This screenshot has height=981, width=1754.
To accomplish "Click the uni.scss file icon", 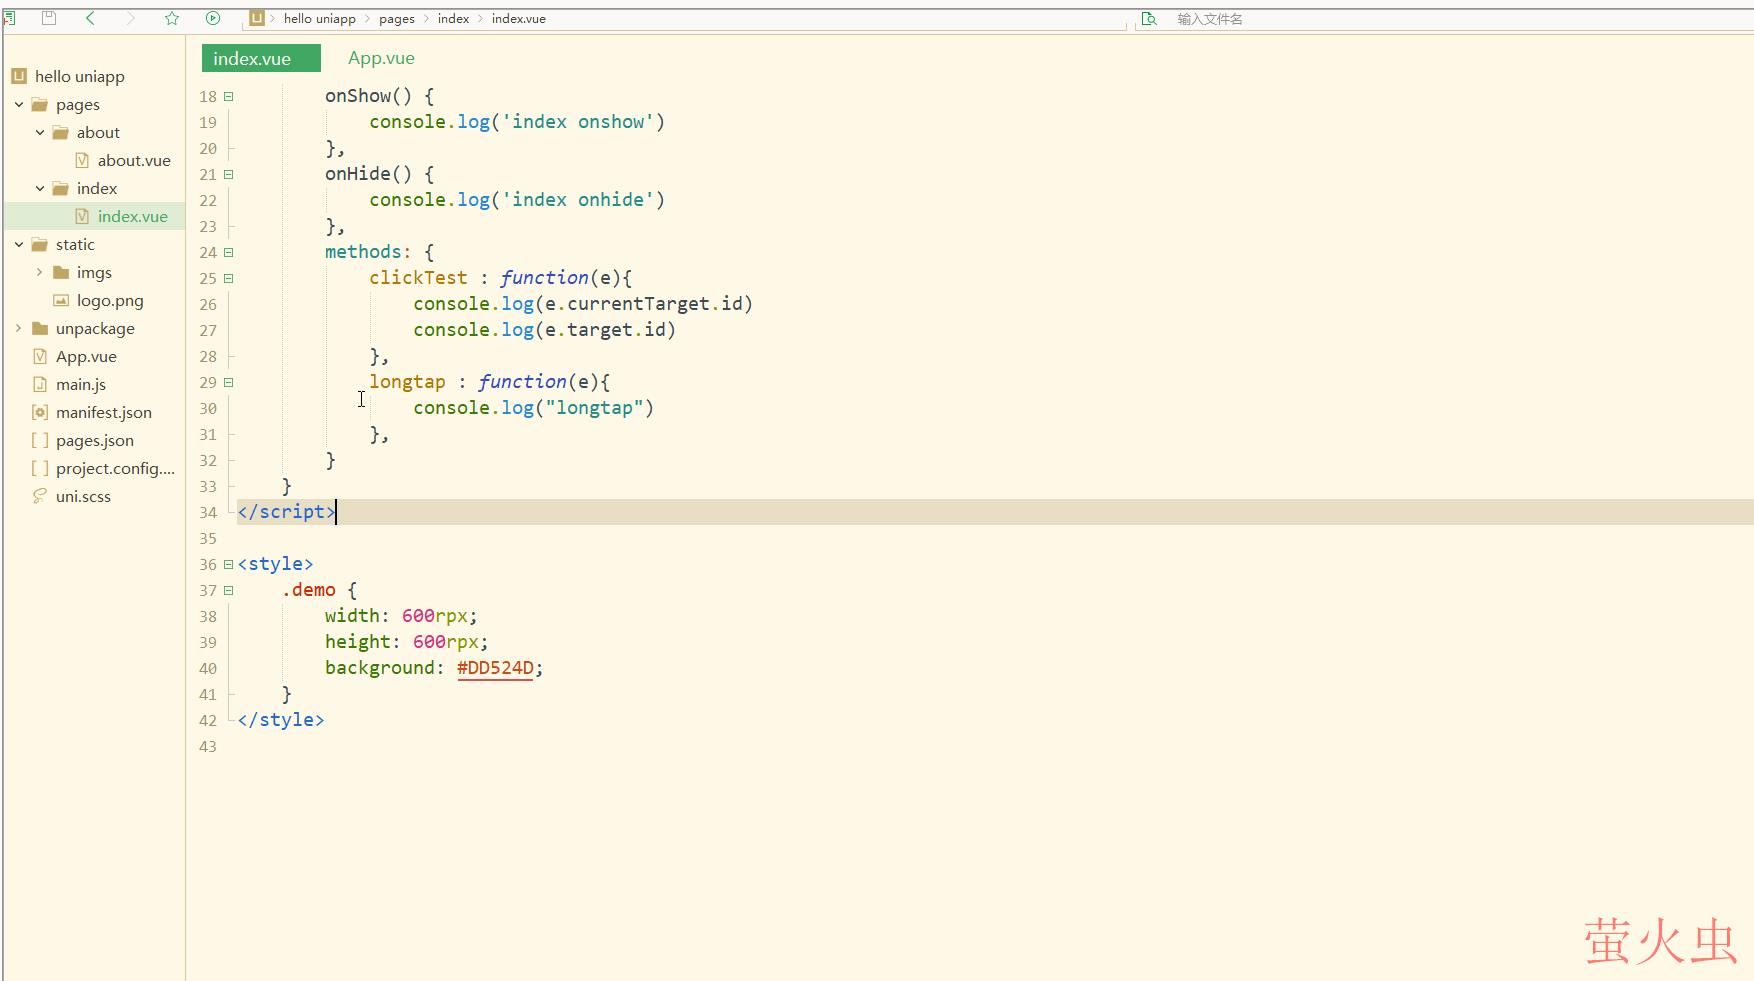I will click(x=40, y=496).
